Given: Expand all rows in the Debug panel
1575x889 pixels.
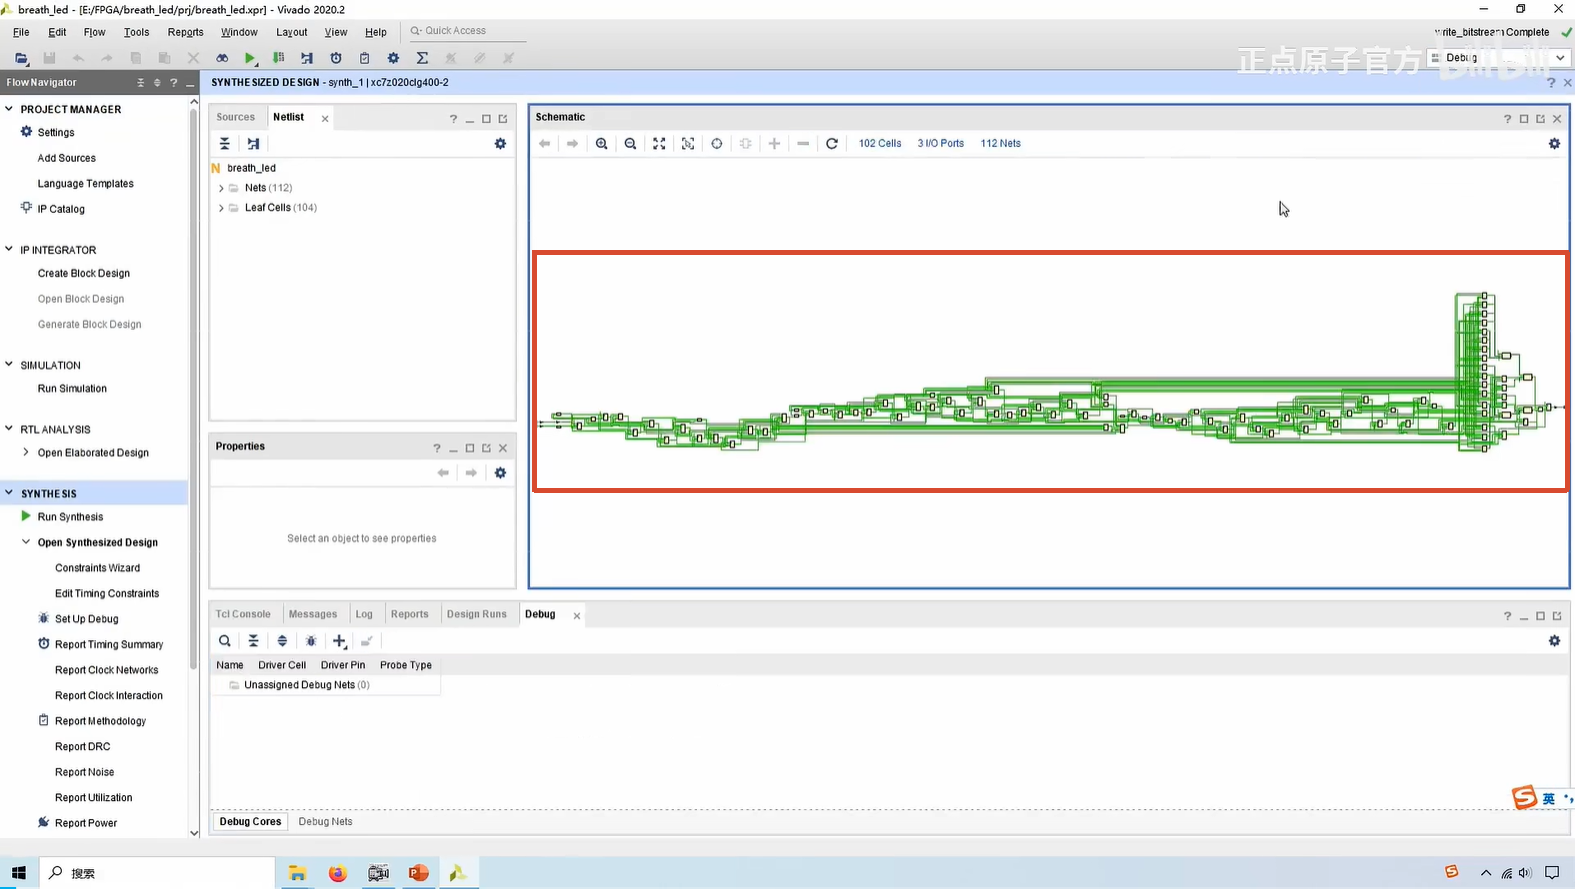Looking at the screenshot, I should [282, 641].
